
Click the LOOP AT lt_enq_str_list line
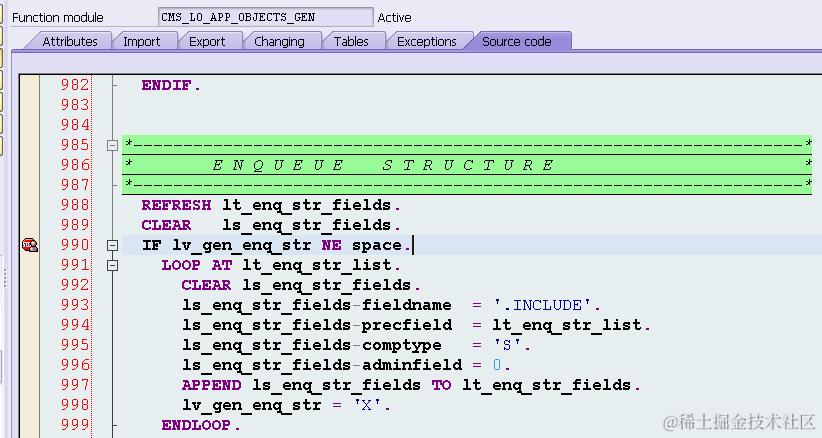coord(281,265)
